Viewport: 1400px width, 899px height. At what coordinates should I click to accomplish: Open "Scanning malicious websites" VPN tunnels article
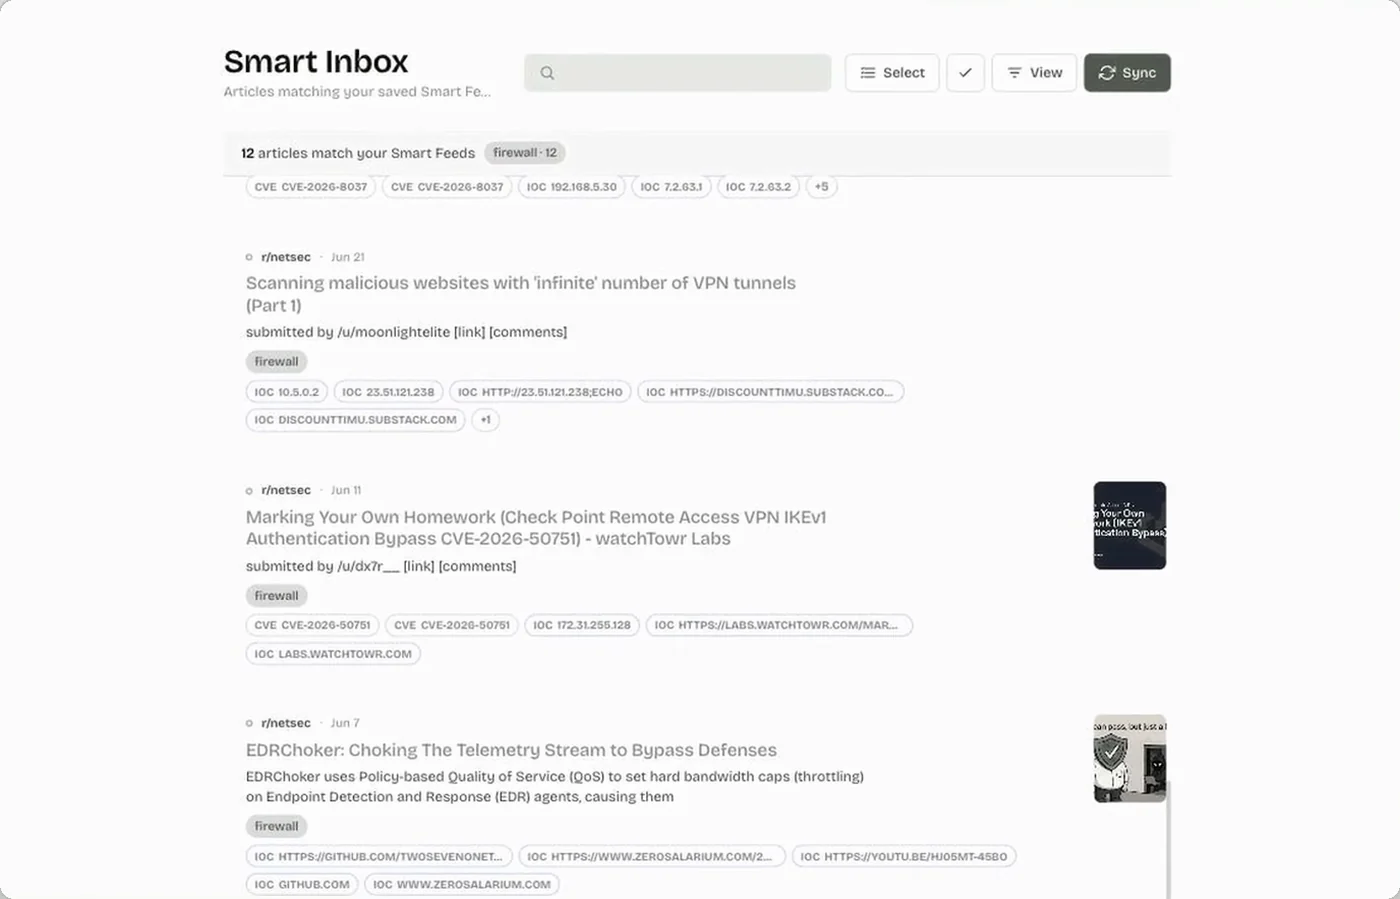pyautogui.click(x=521, y=294)
